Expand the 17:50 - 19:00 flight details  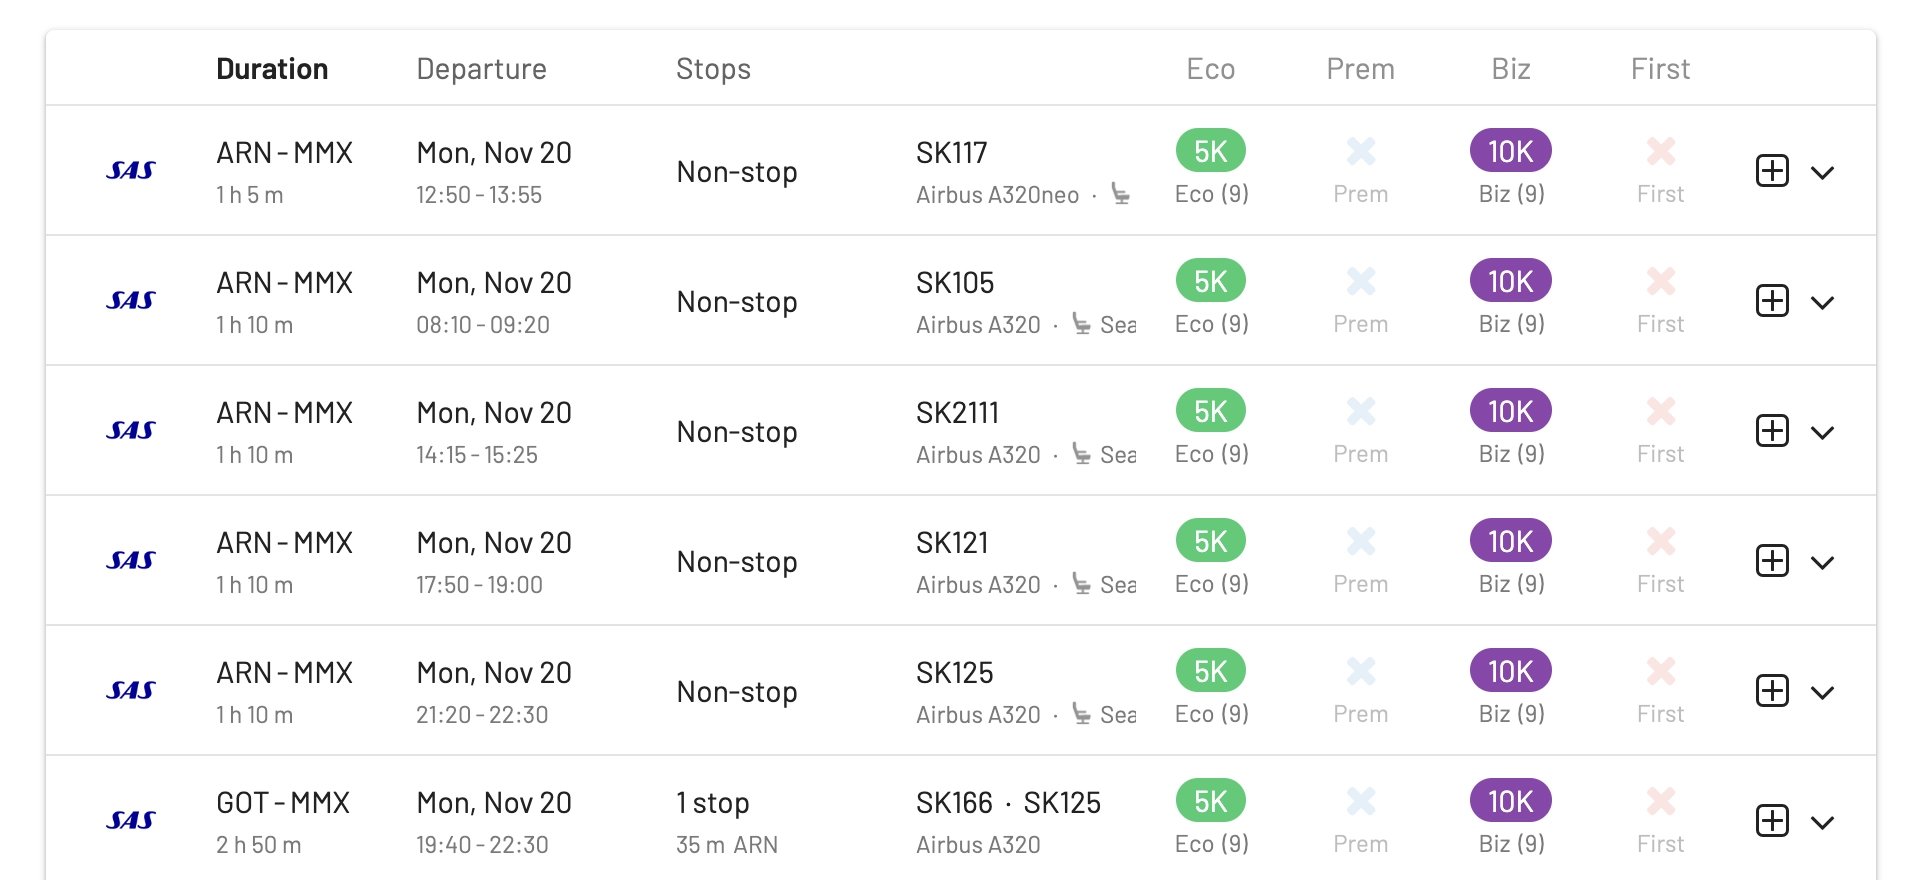click(1822, 563)
